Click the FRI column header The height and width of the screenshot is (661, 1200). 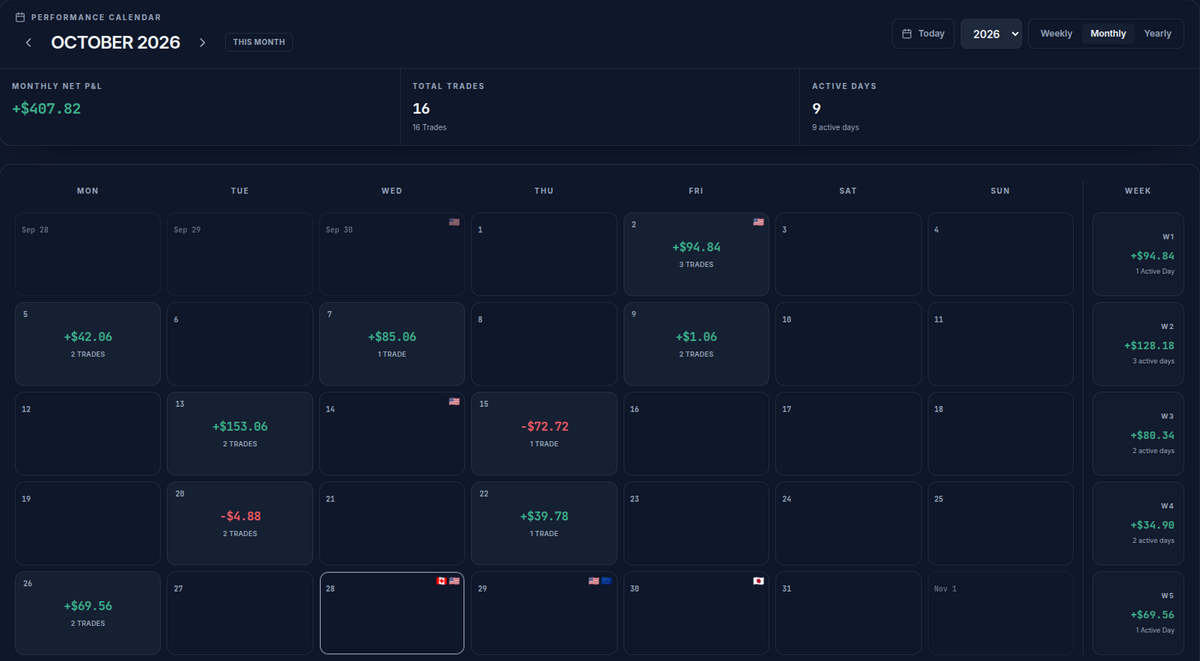click(696, 190)
